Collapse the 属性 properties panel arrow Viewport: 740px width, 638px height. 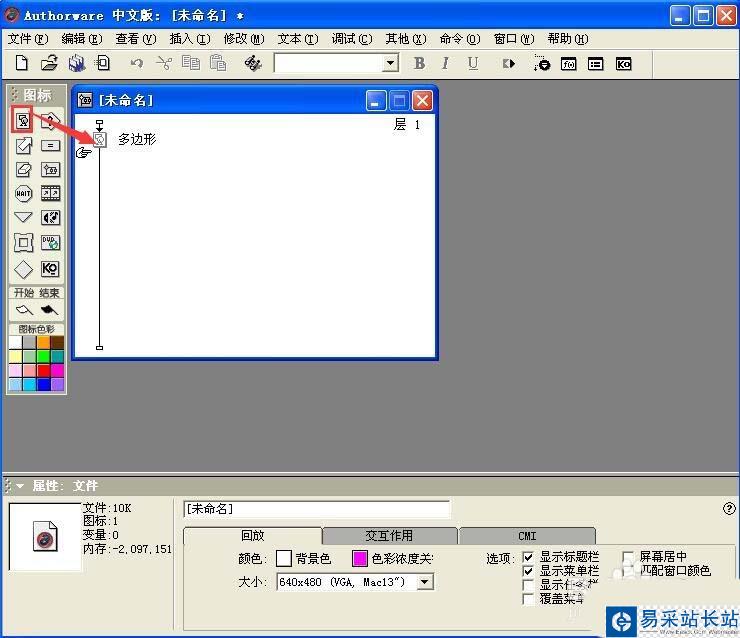click(x=20, y=486)
